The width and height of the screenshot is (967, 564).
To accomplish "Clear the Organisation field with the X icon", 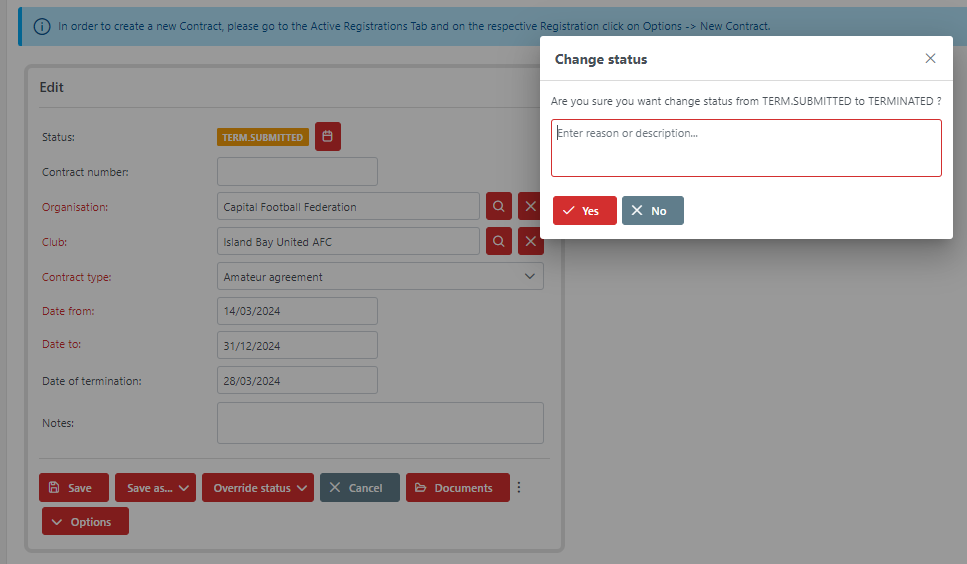I will pyautogui.click(x=529, y=207).
